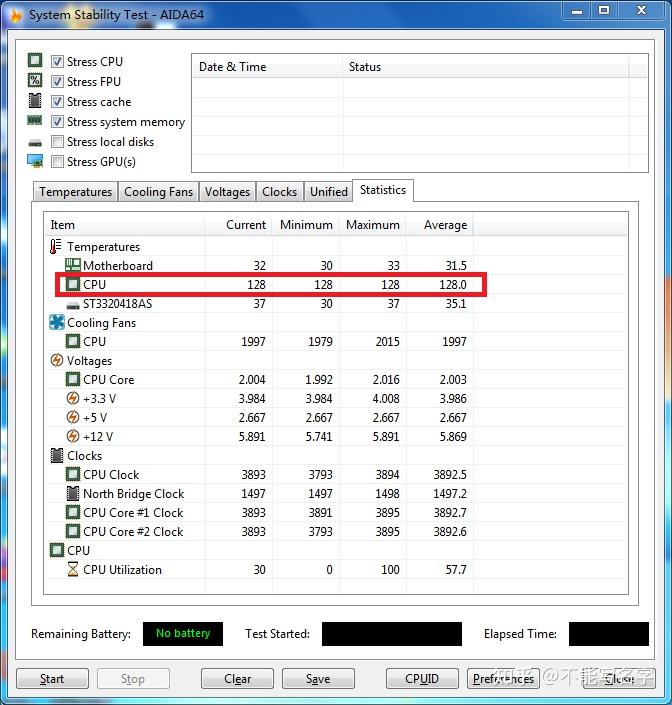Viewport: 672px width, 705px height.
Task: Click the Start button
Action: coord(52,678)
